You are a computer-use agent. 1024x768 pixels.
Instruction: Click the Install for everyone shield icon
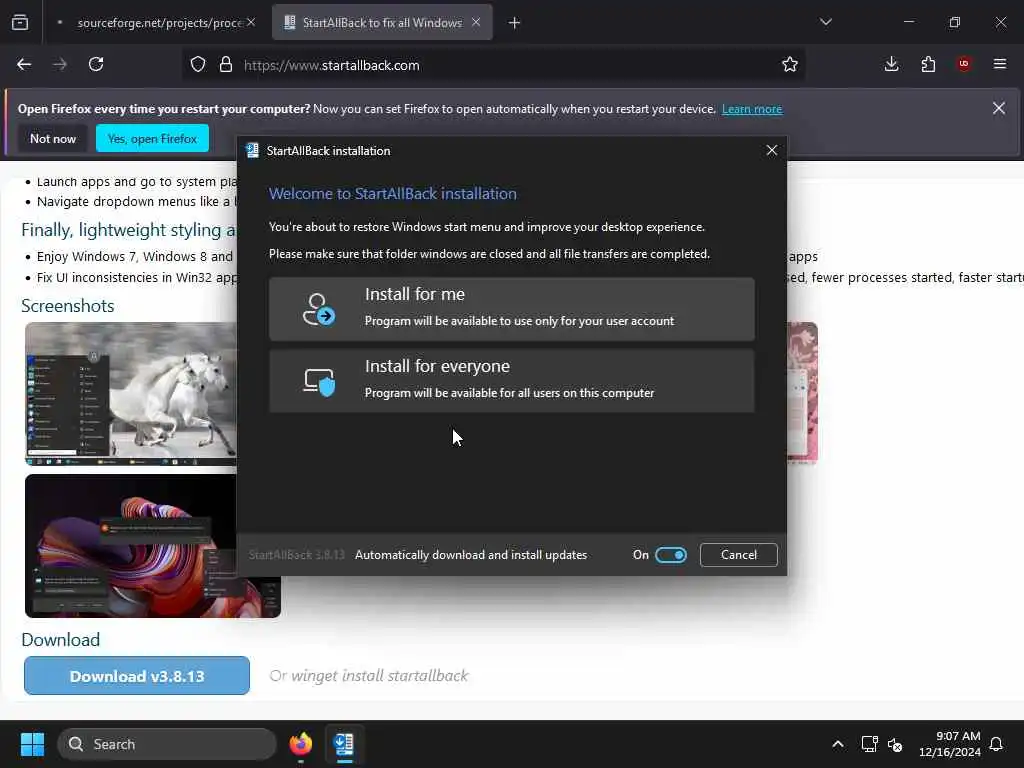(x=319, y=382)
